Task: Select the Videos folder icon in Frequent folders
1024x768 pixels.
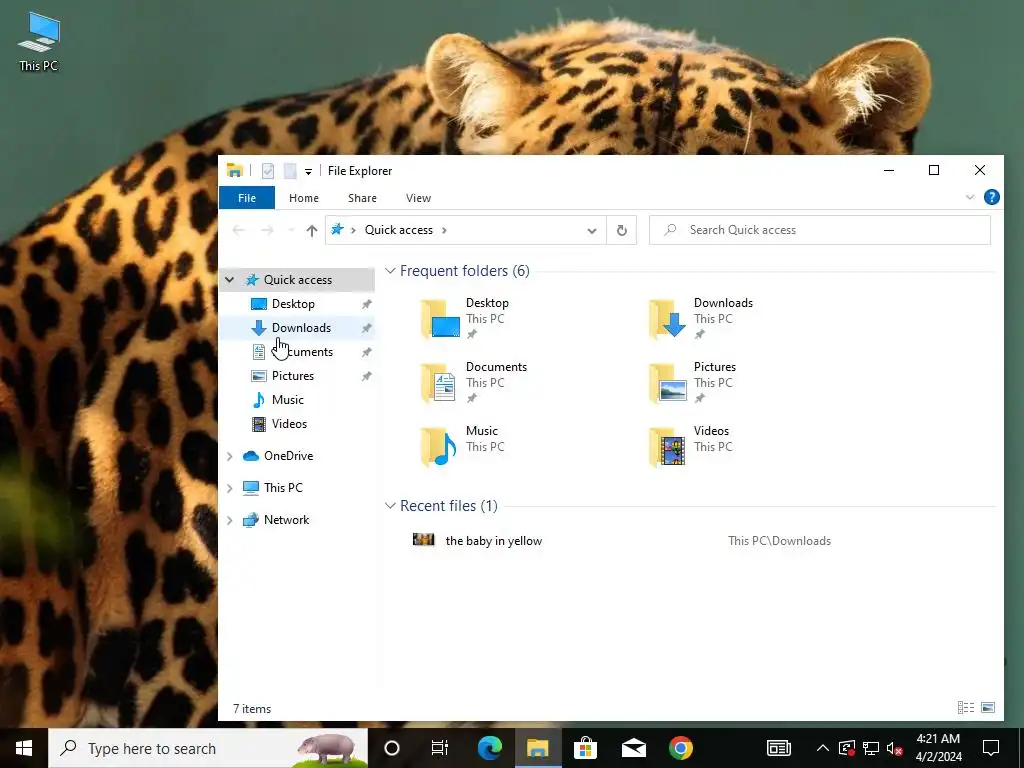Action: point(668,447)
